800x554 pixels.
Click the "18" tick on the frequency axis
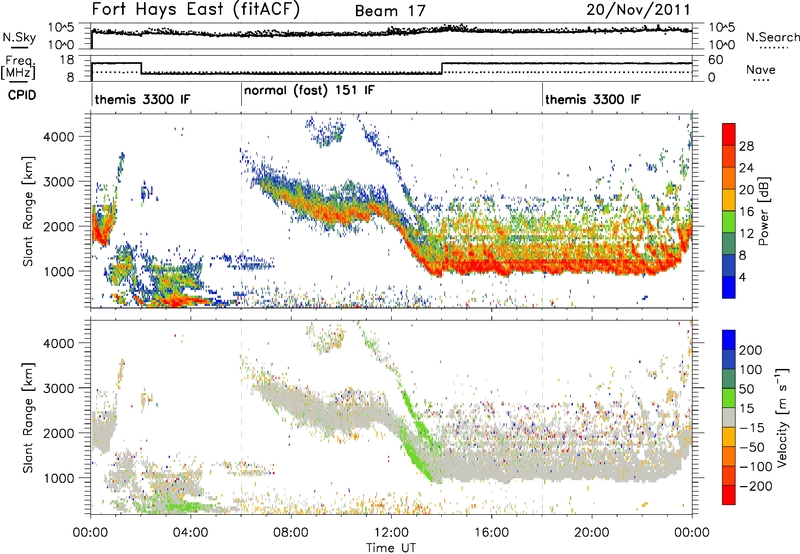click(66, 60)
